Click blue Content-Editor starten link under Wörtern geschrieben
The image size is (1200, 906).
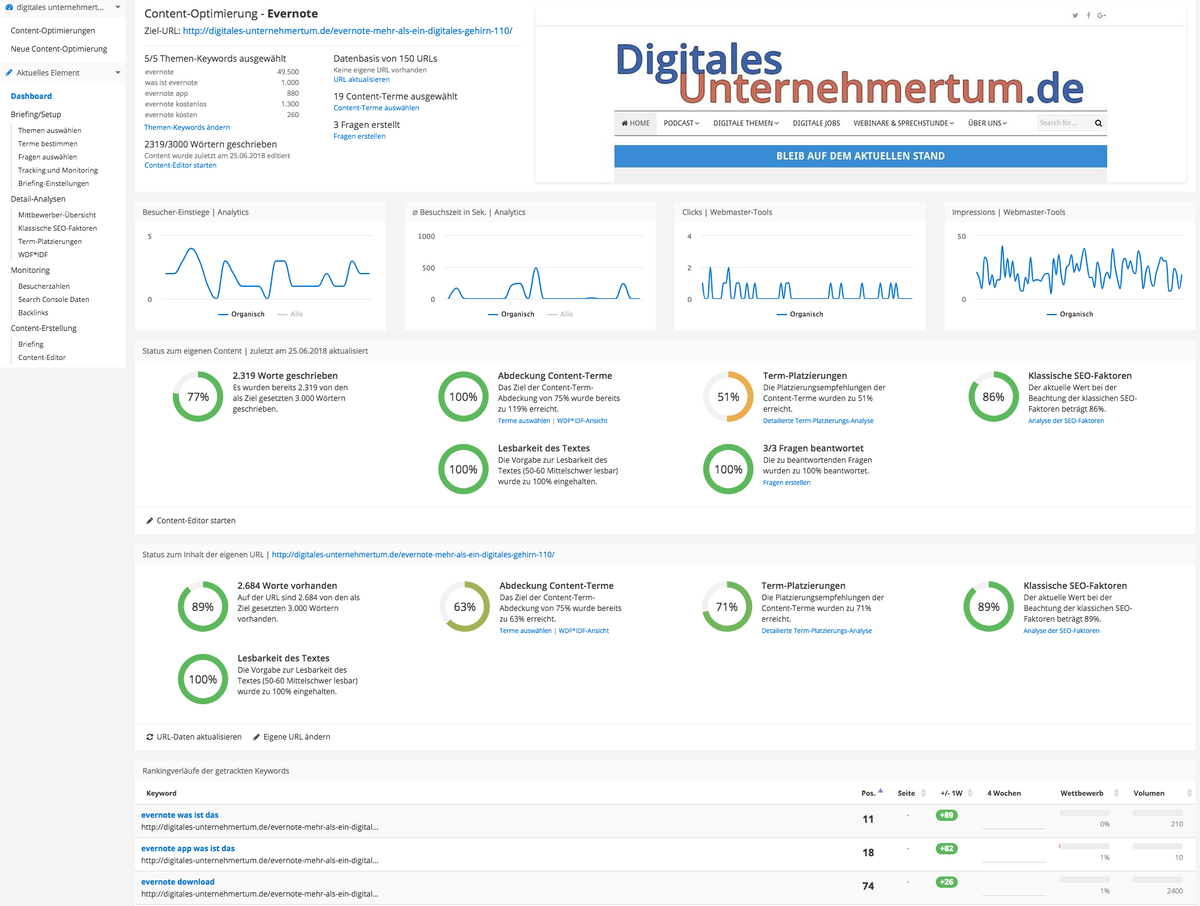tap(180, 165)
